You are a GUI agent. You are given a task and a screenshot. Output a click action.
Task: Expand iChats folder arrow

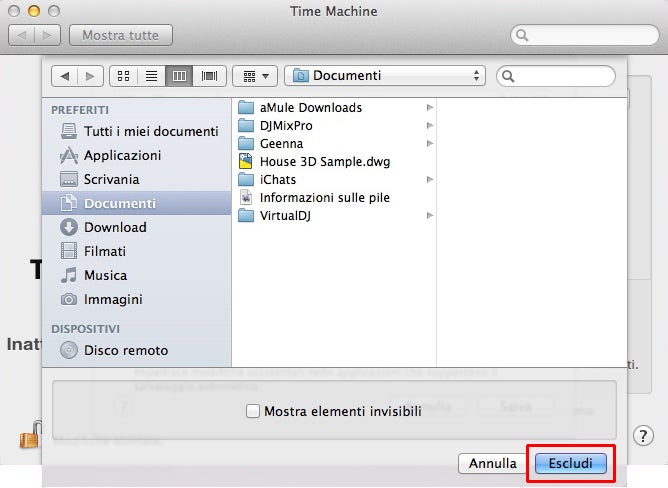click(x=430, y=179)
